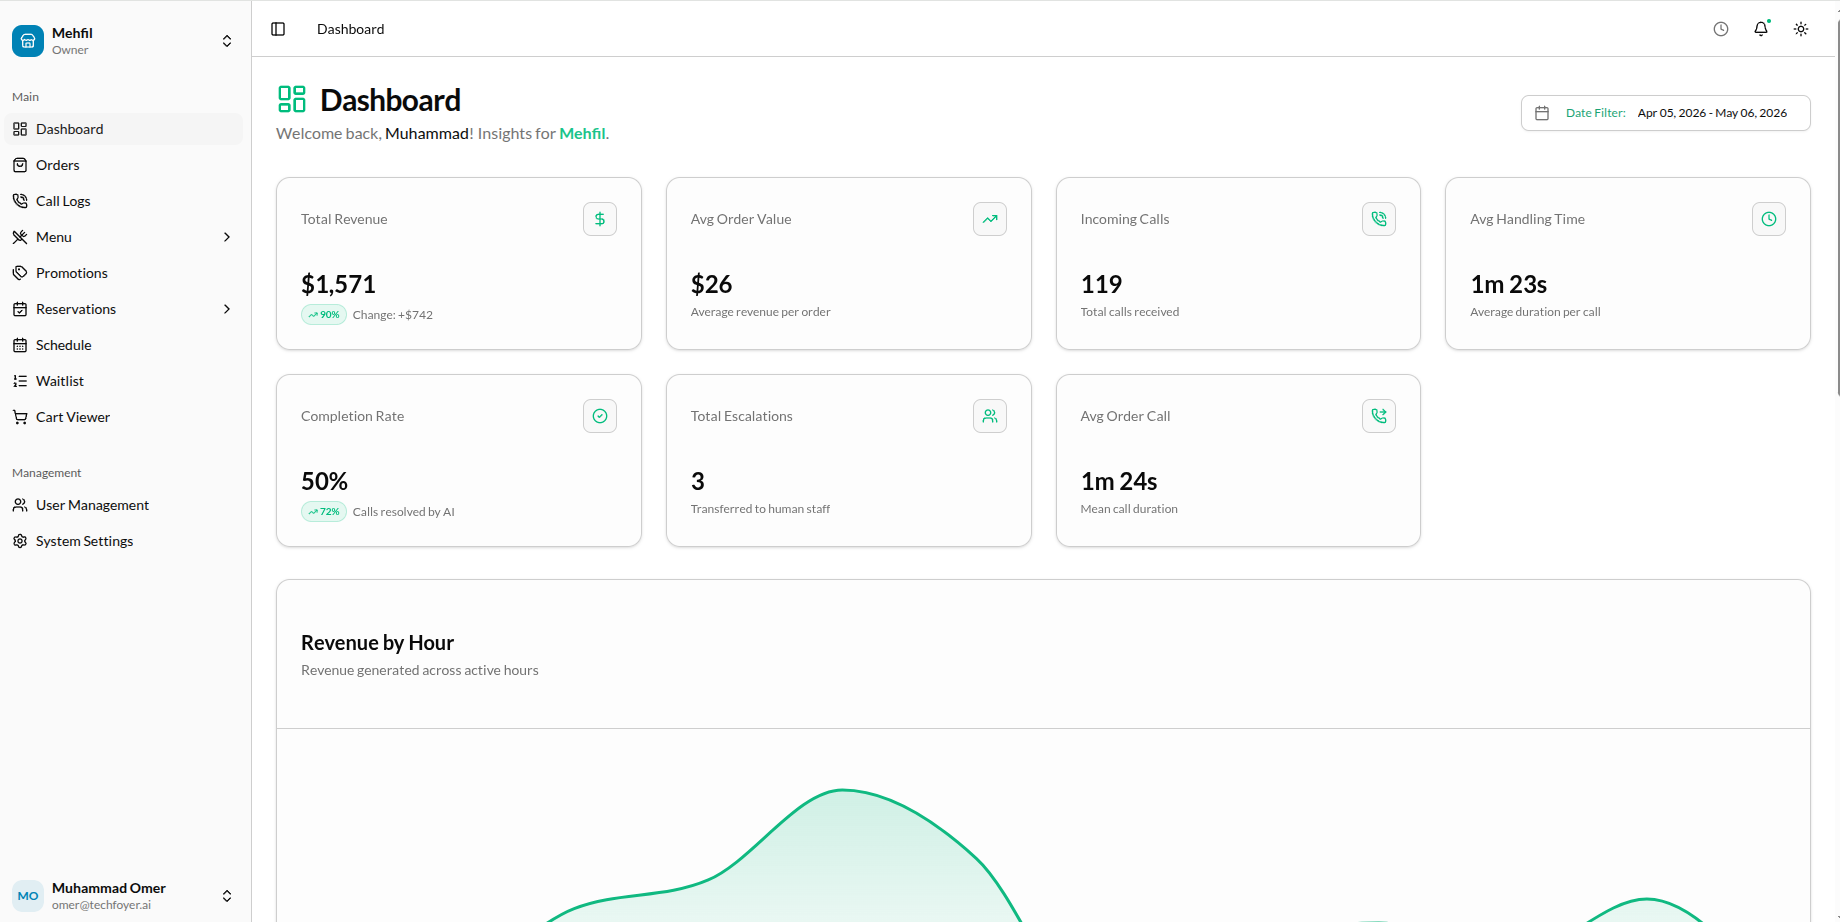Open the notifications bell
Image resolution: width=1840 pixels, height=922 pixels.
(1761, 29)
